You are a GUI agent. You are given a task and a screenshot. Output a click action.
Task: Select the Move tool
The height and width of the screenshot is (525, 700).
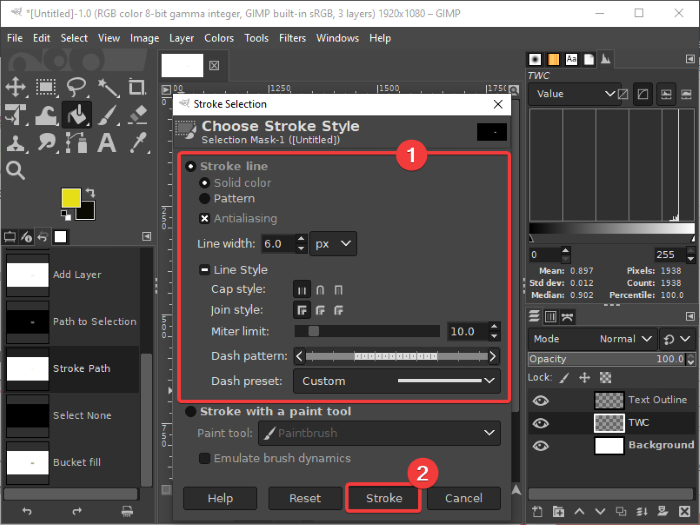pos(16,87)
